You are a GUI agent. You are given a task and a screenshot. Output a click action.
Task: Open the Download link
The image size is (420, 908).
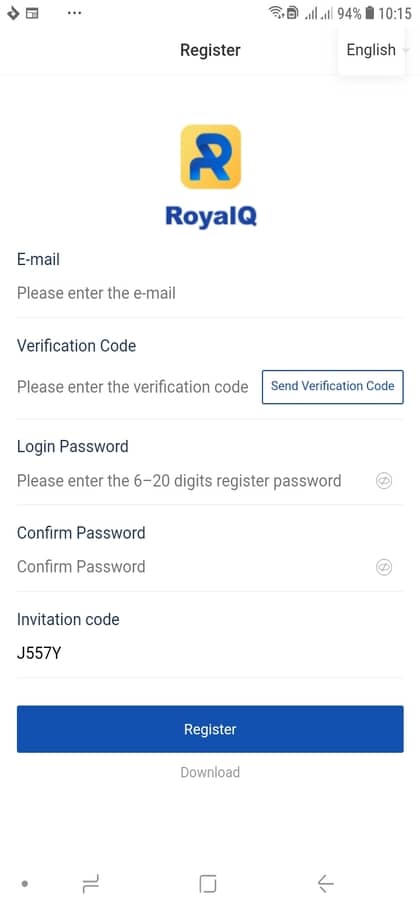tap(210, 772)
